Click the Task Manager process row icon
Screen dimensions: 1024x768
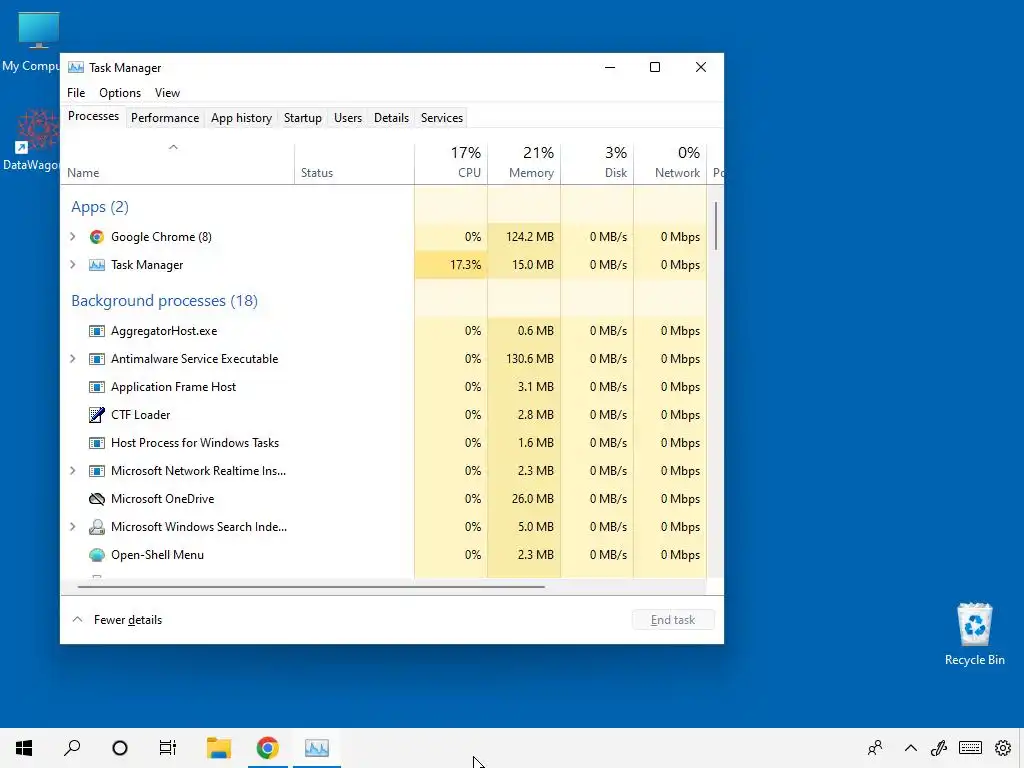click(97, 265)
